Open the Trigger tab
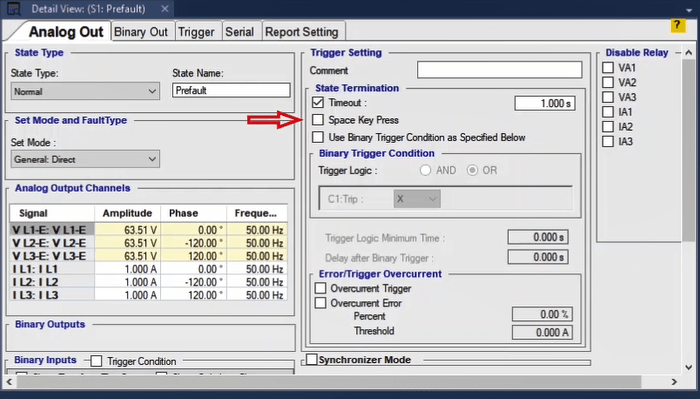The width and height of the screenshot is (700, 399). (196, 32)
